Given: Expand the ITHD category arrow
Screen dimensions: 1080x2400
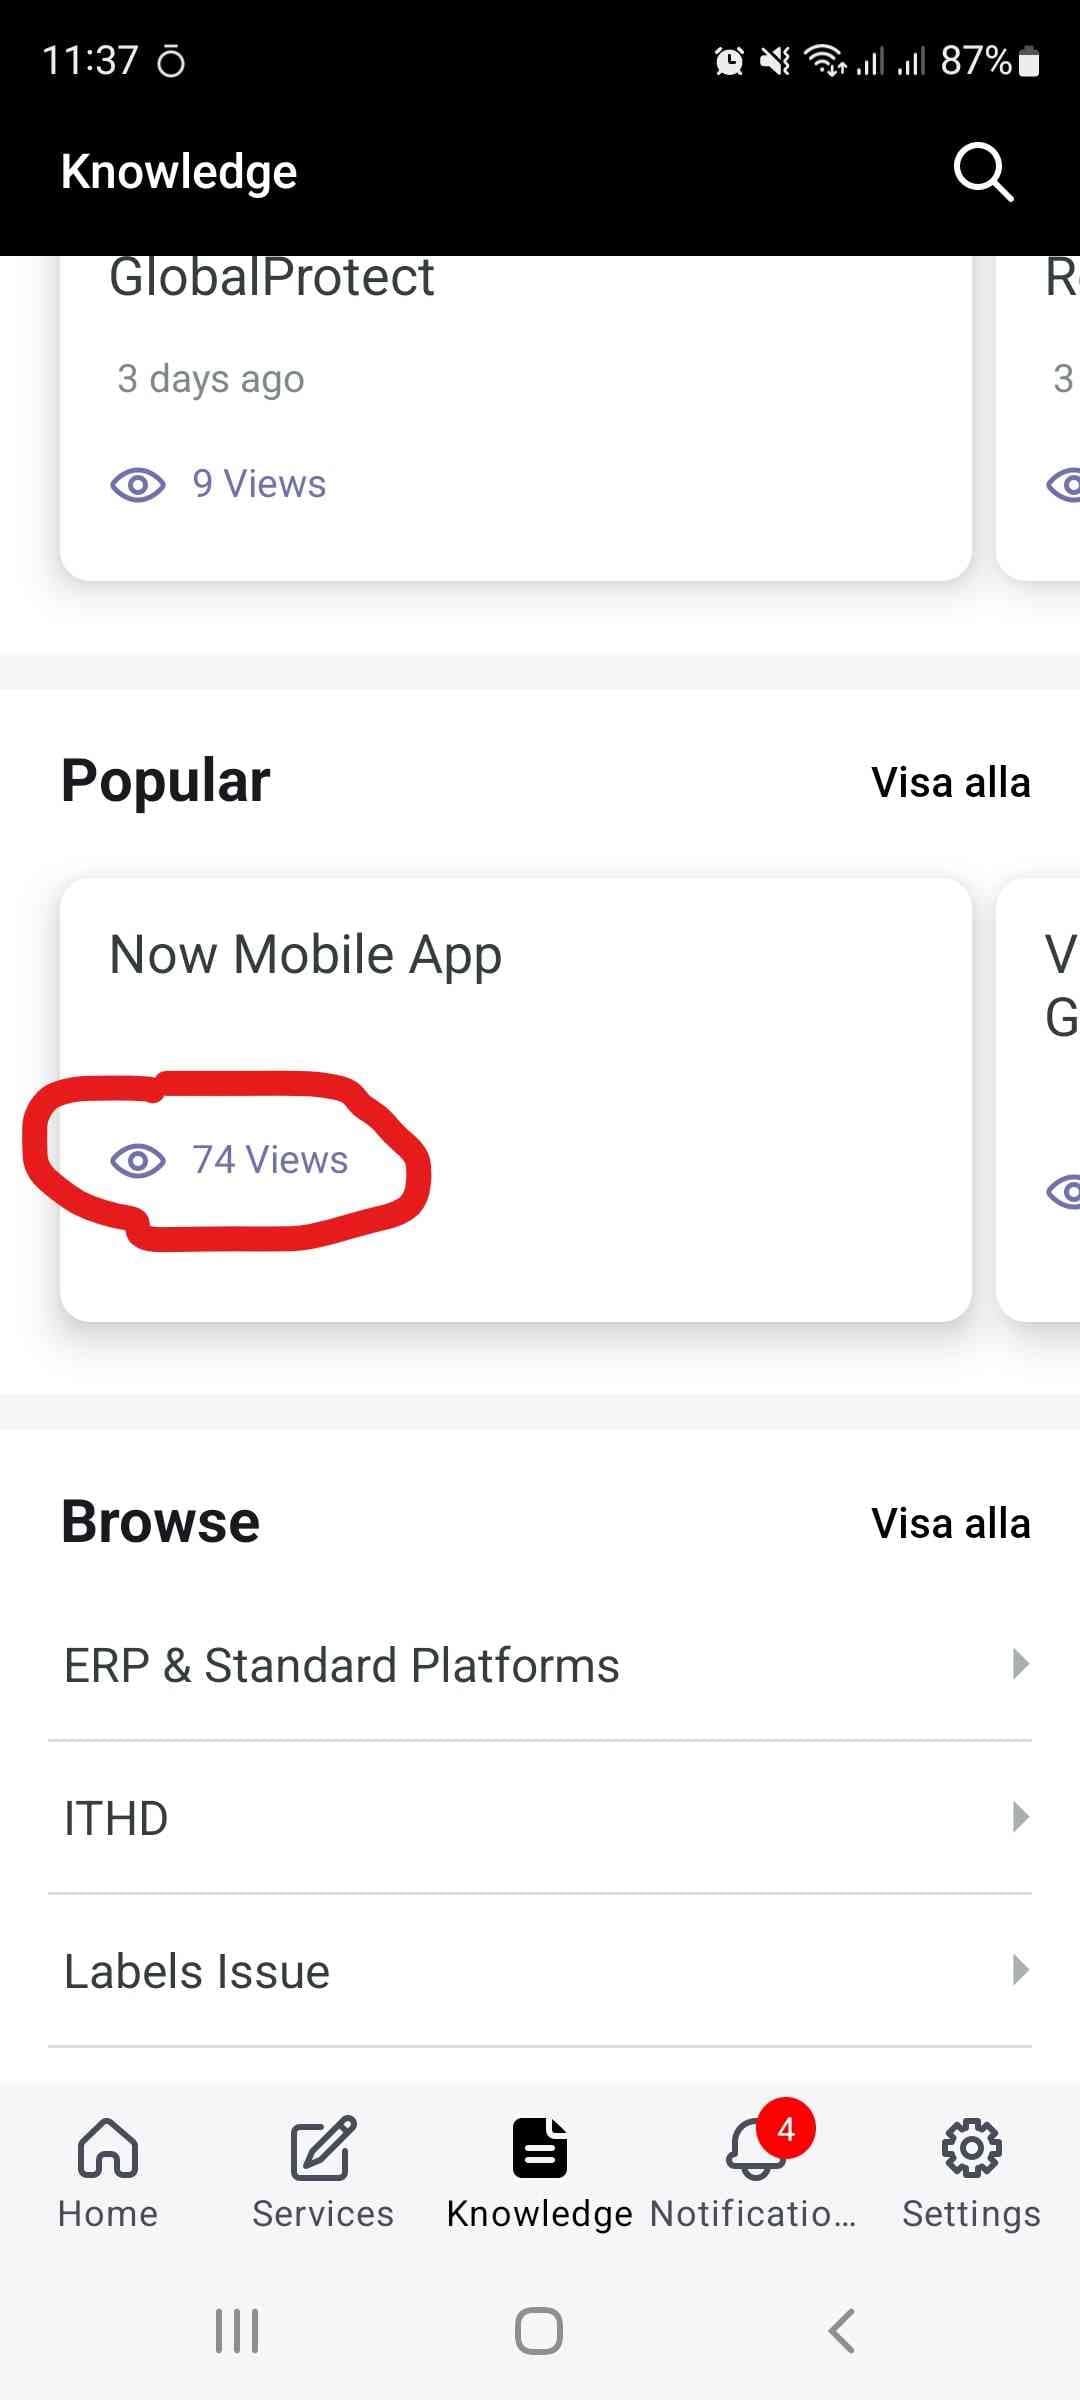Looking at the screenshot, I should point(1021,1817).
